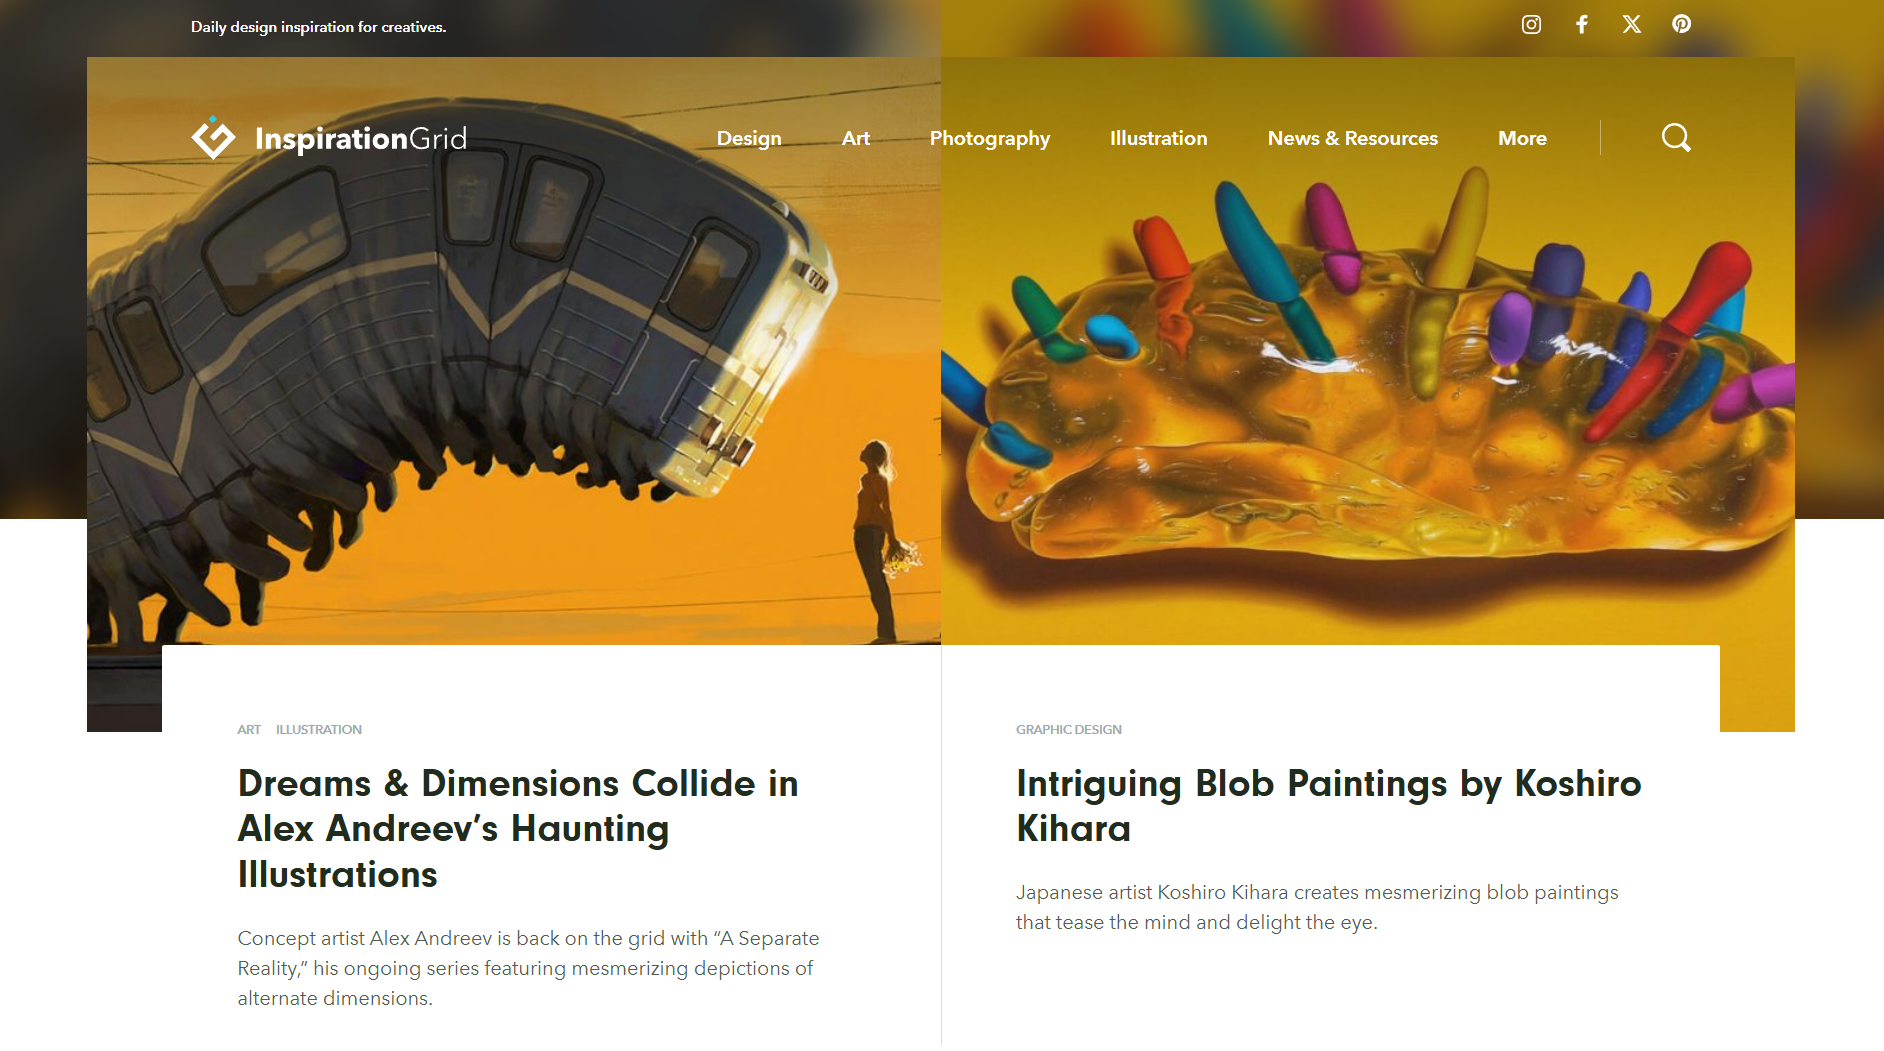Click the ART category tag
The height and width of the screenshot is (1051, 1884).
click(249, 730)
